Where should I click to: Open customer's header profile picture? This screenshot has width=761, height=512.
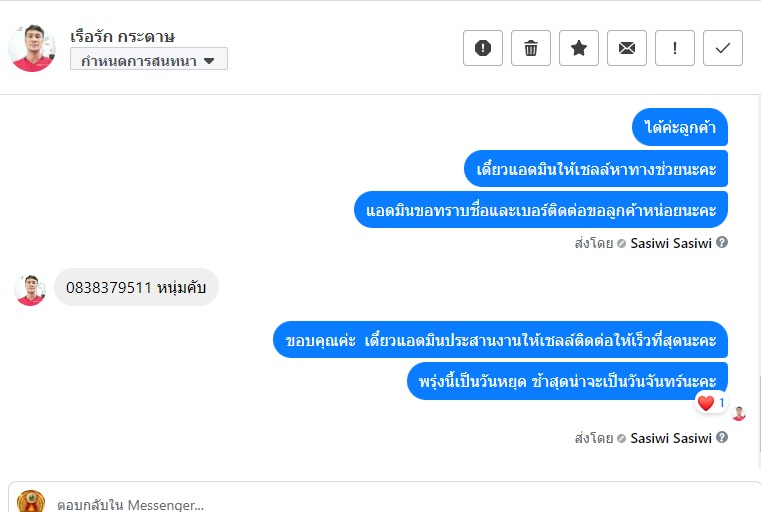(32, 48)
